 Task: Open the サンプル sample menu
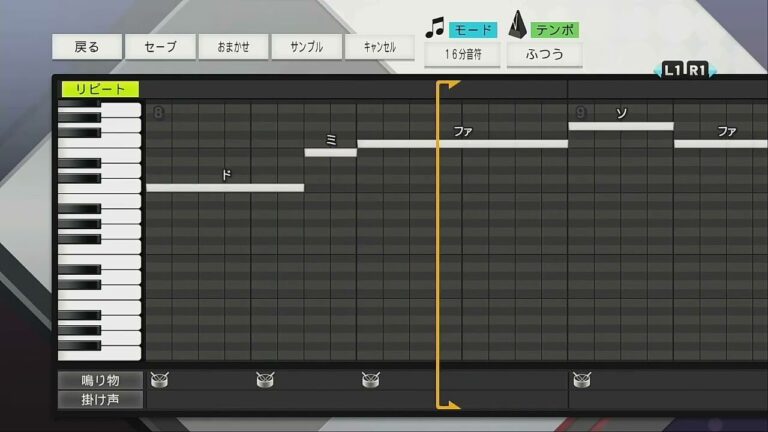coord(306,47)
